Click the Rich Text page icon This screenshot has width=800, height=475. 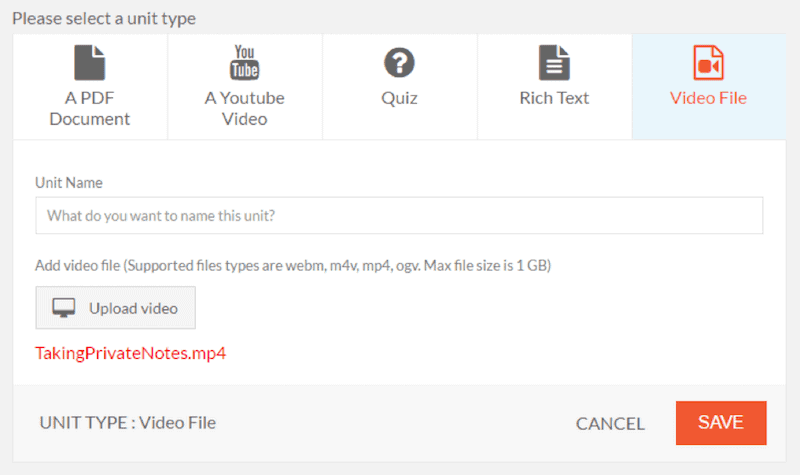coord(554,63)
